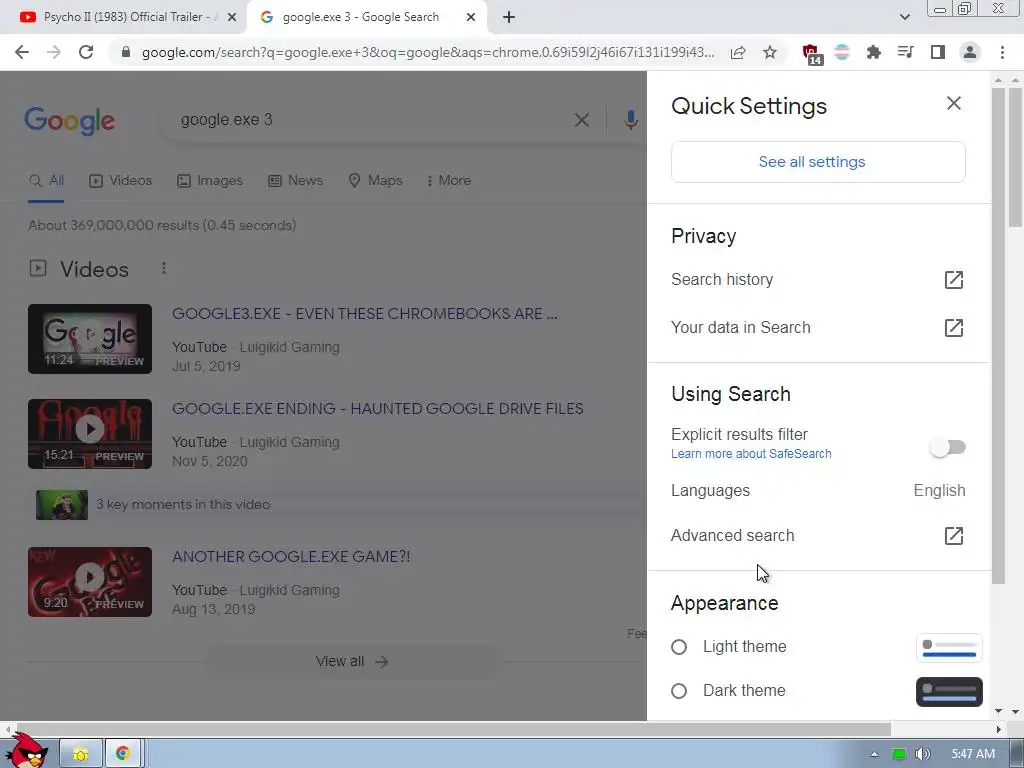Switch to the Images results tab
This screenshot has height=768, width=1024.
(x=210, y=181)
